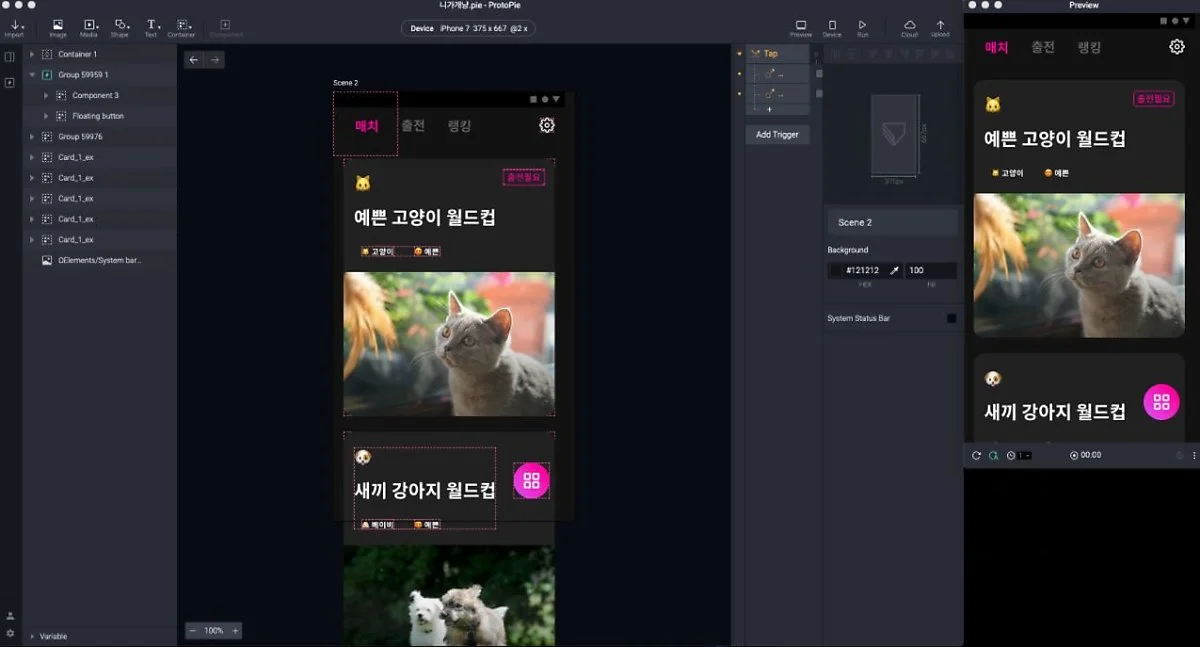
Task: Toggle the System Status Bar checkbox
Action: pos(951,318)
